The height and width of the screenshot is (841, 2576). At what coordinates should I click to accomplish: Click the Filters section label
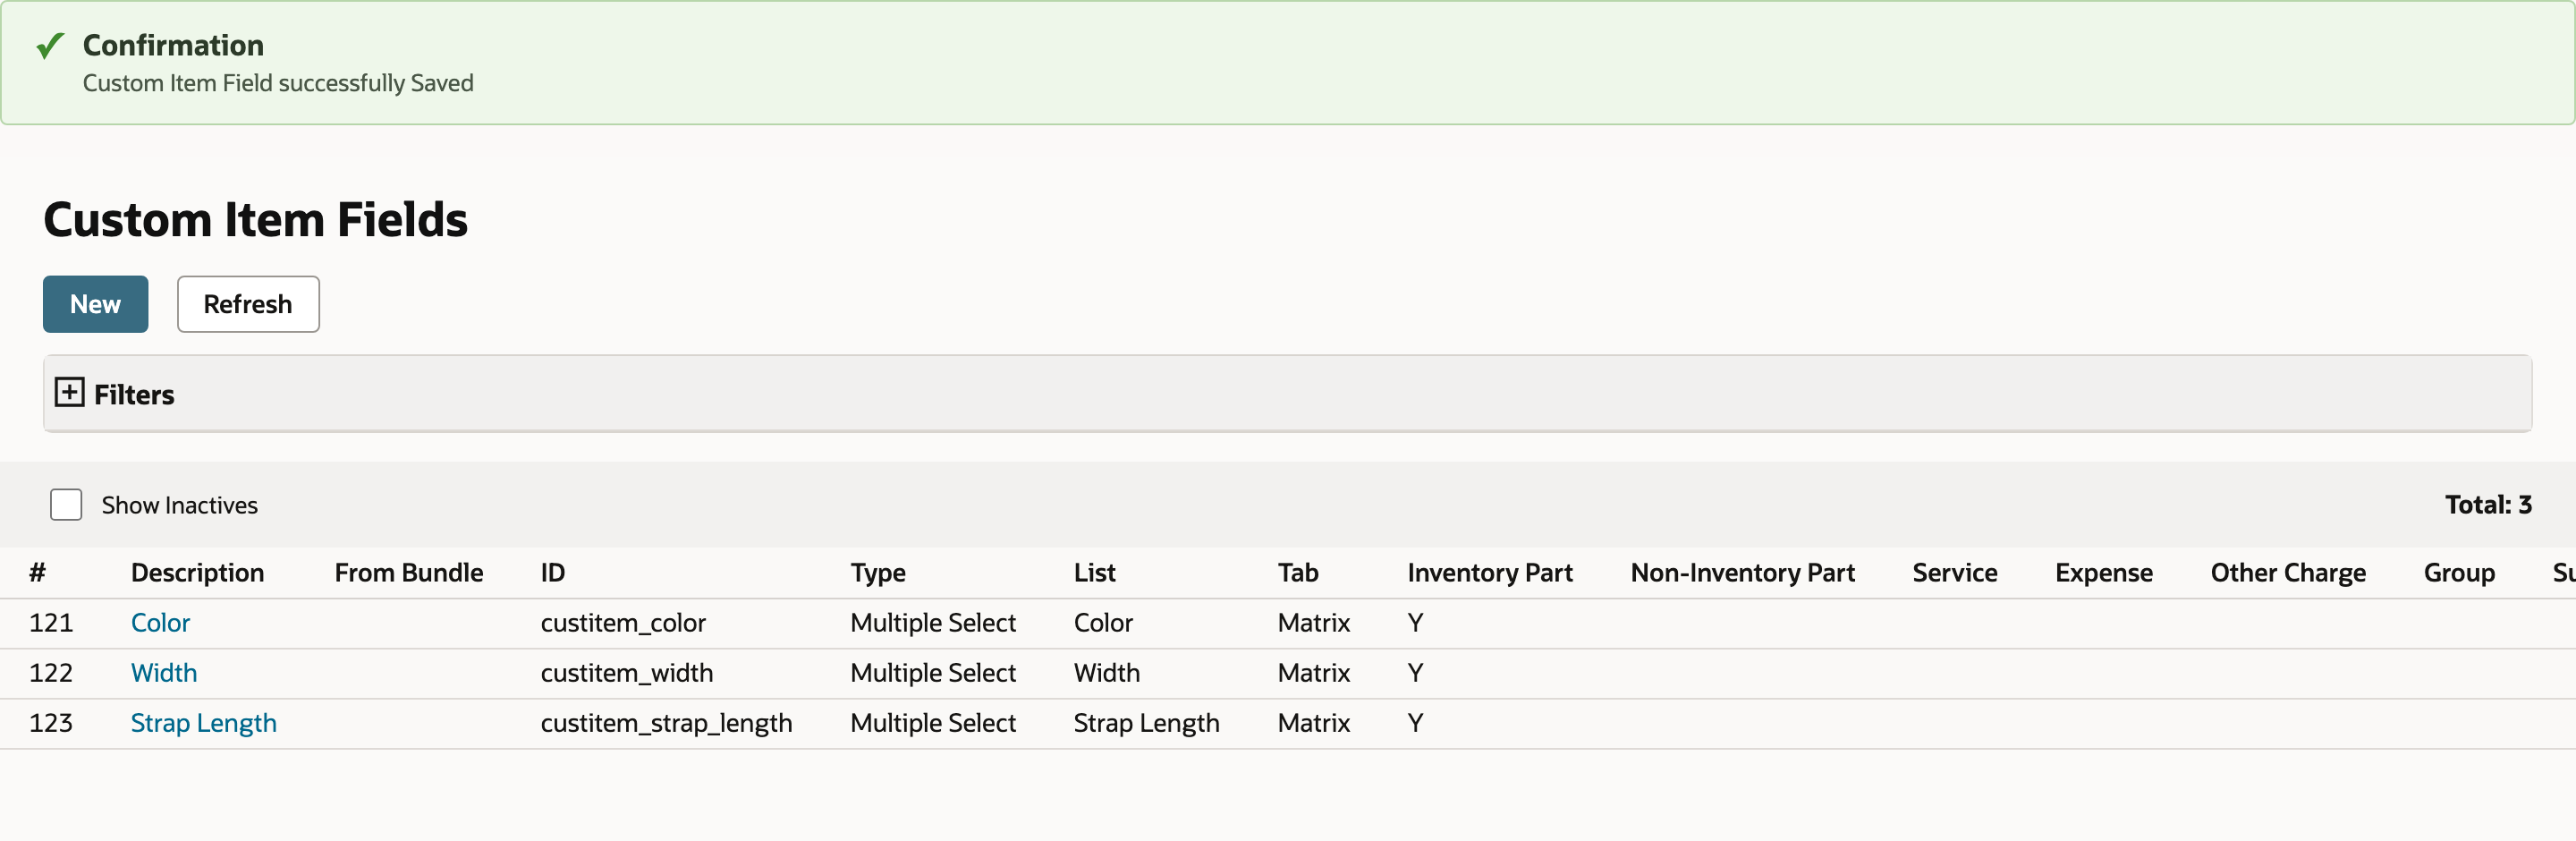pyautogui.click(x=134, y=394)
